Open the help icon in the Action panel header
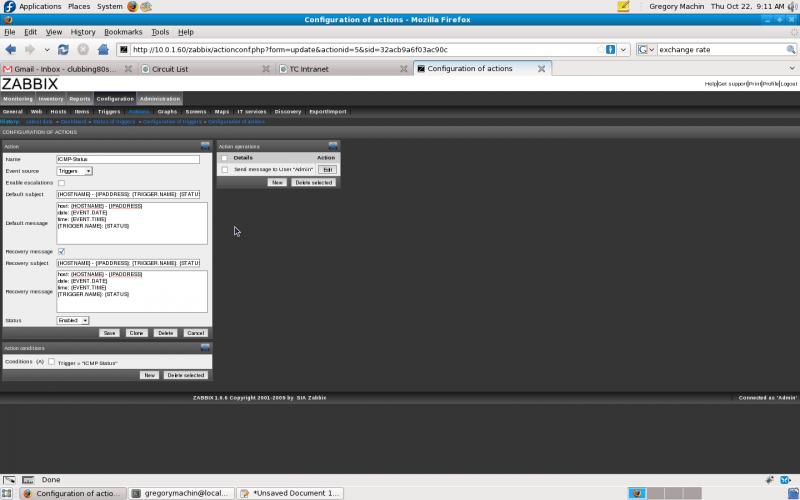This screenshot has height=500, width=800. (x=205, y=146)
